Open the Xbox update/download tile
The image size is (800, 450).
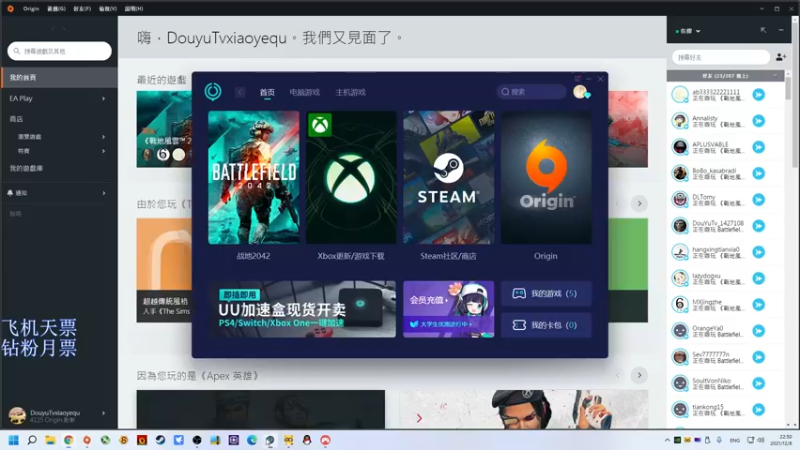coord(351,177)
